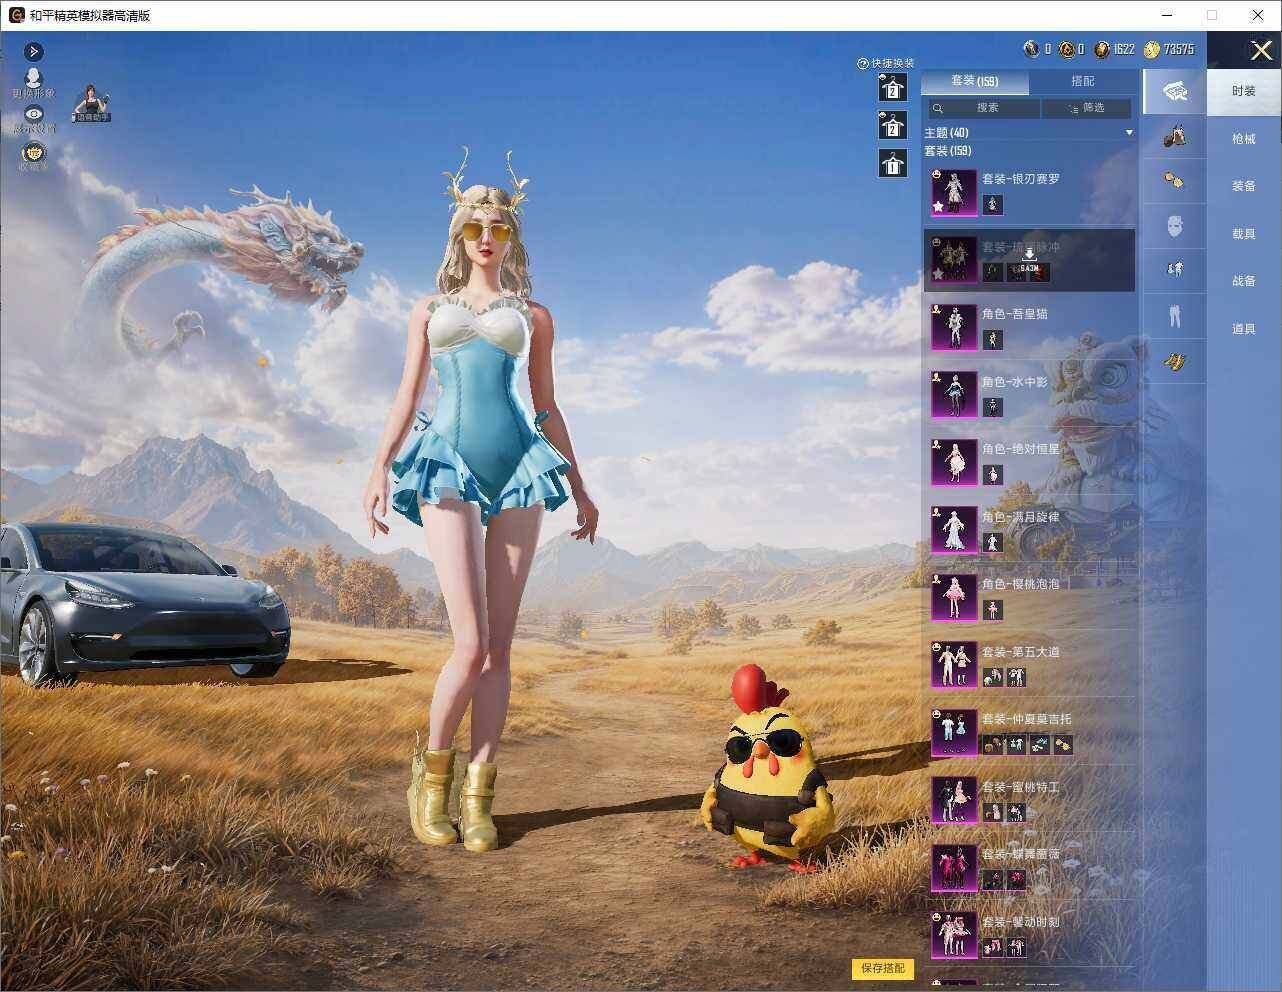The width and height of the screenshot is (1282, 992).
Task: Switch to the 套装(159) tab
Action: tap(974, 81)
